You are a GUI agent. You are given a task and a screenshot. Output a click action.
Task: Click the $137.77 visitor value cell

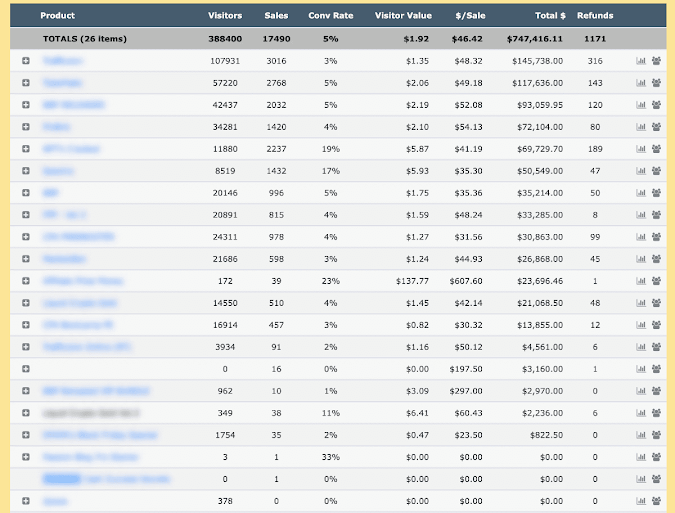tap(412, 281)
